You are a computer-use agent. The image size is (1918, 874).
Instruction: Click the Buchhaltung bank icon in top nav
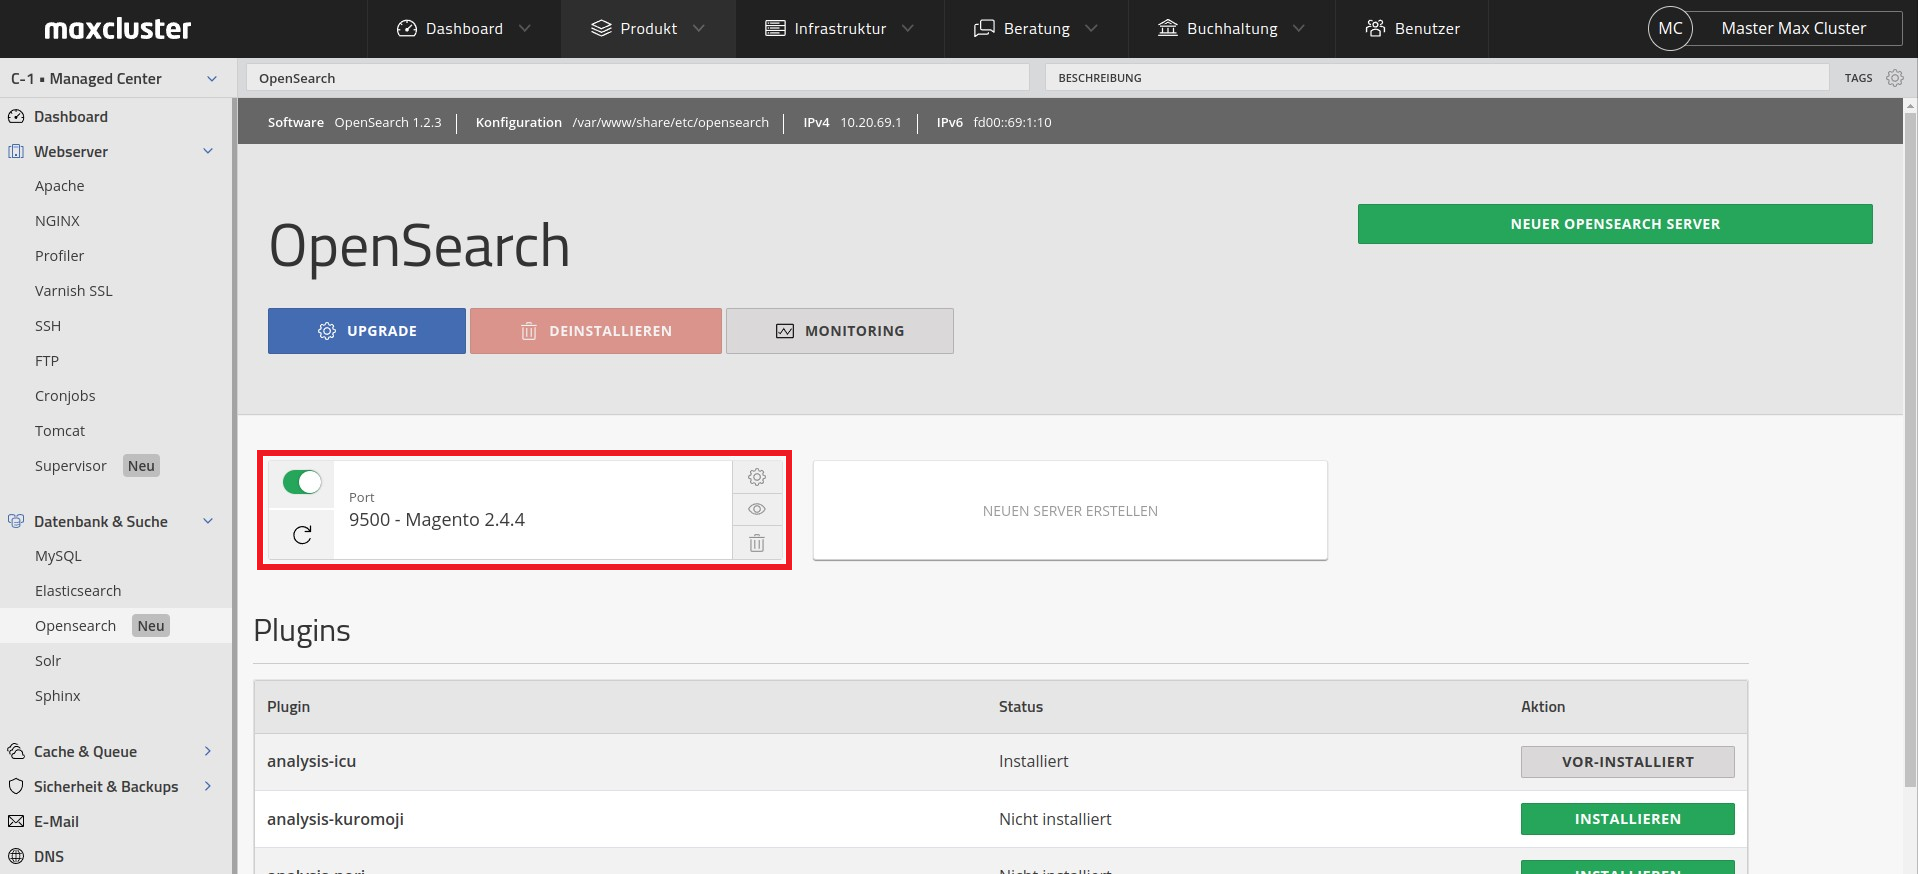click(x=1167, y=29)
